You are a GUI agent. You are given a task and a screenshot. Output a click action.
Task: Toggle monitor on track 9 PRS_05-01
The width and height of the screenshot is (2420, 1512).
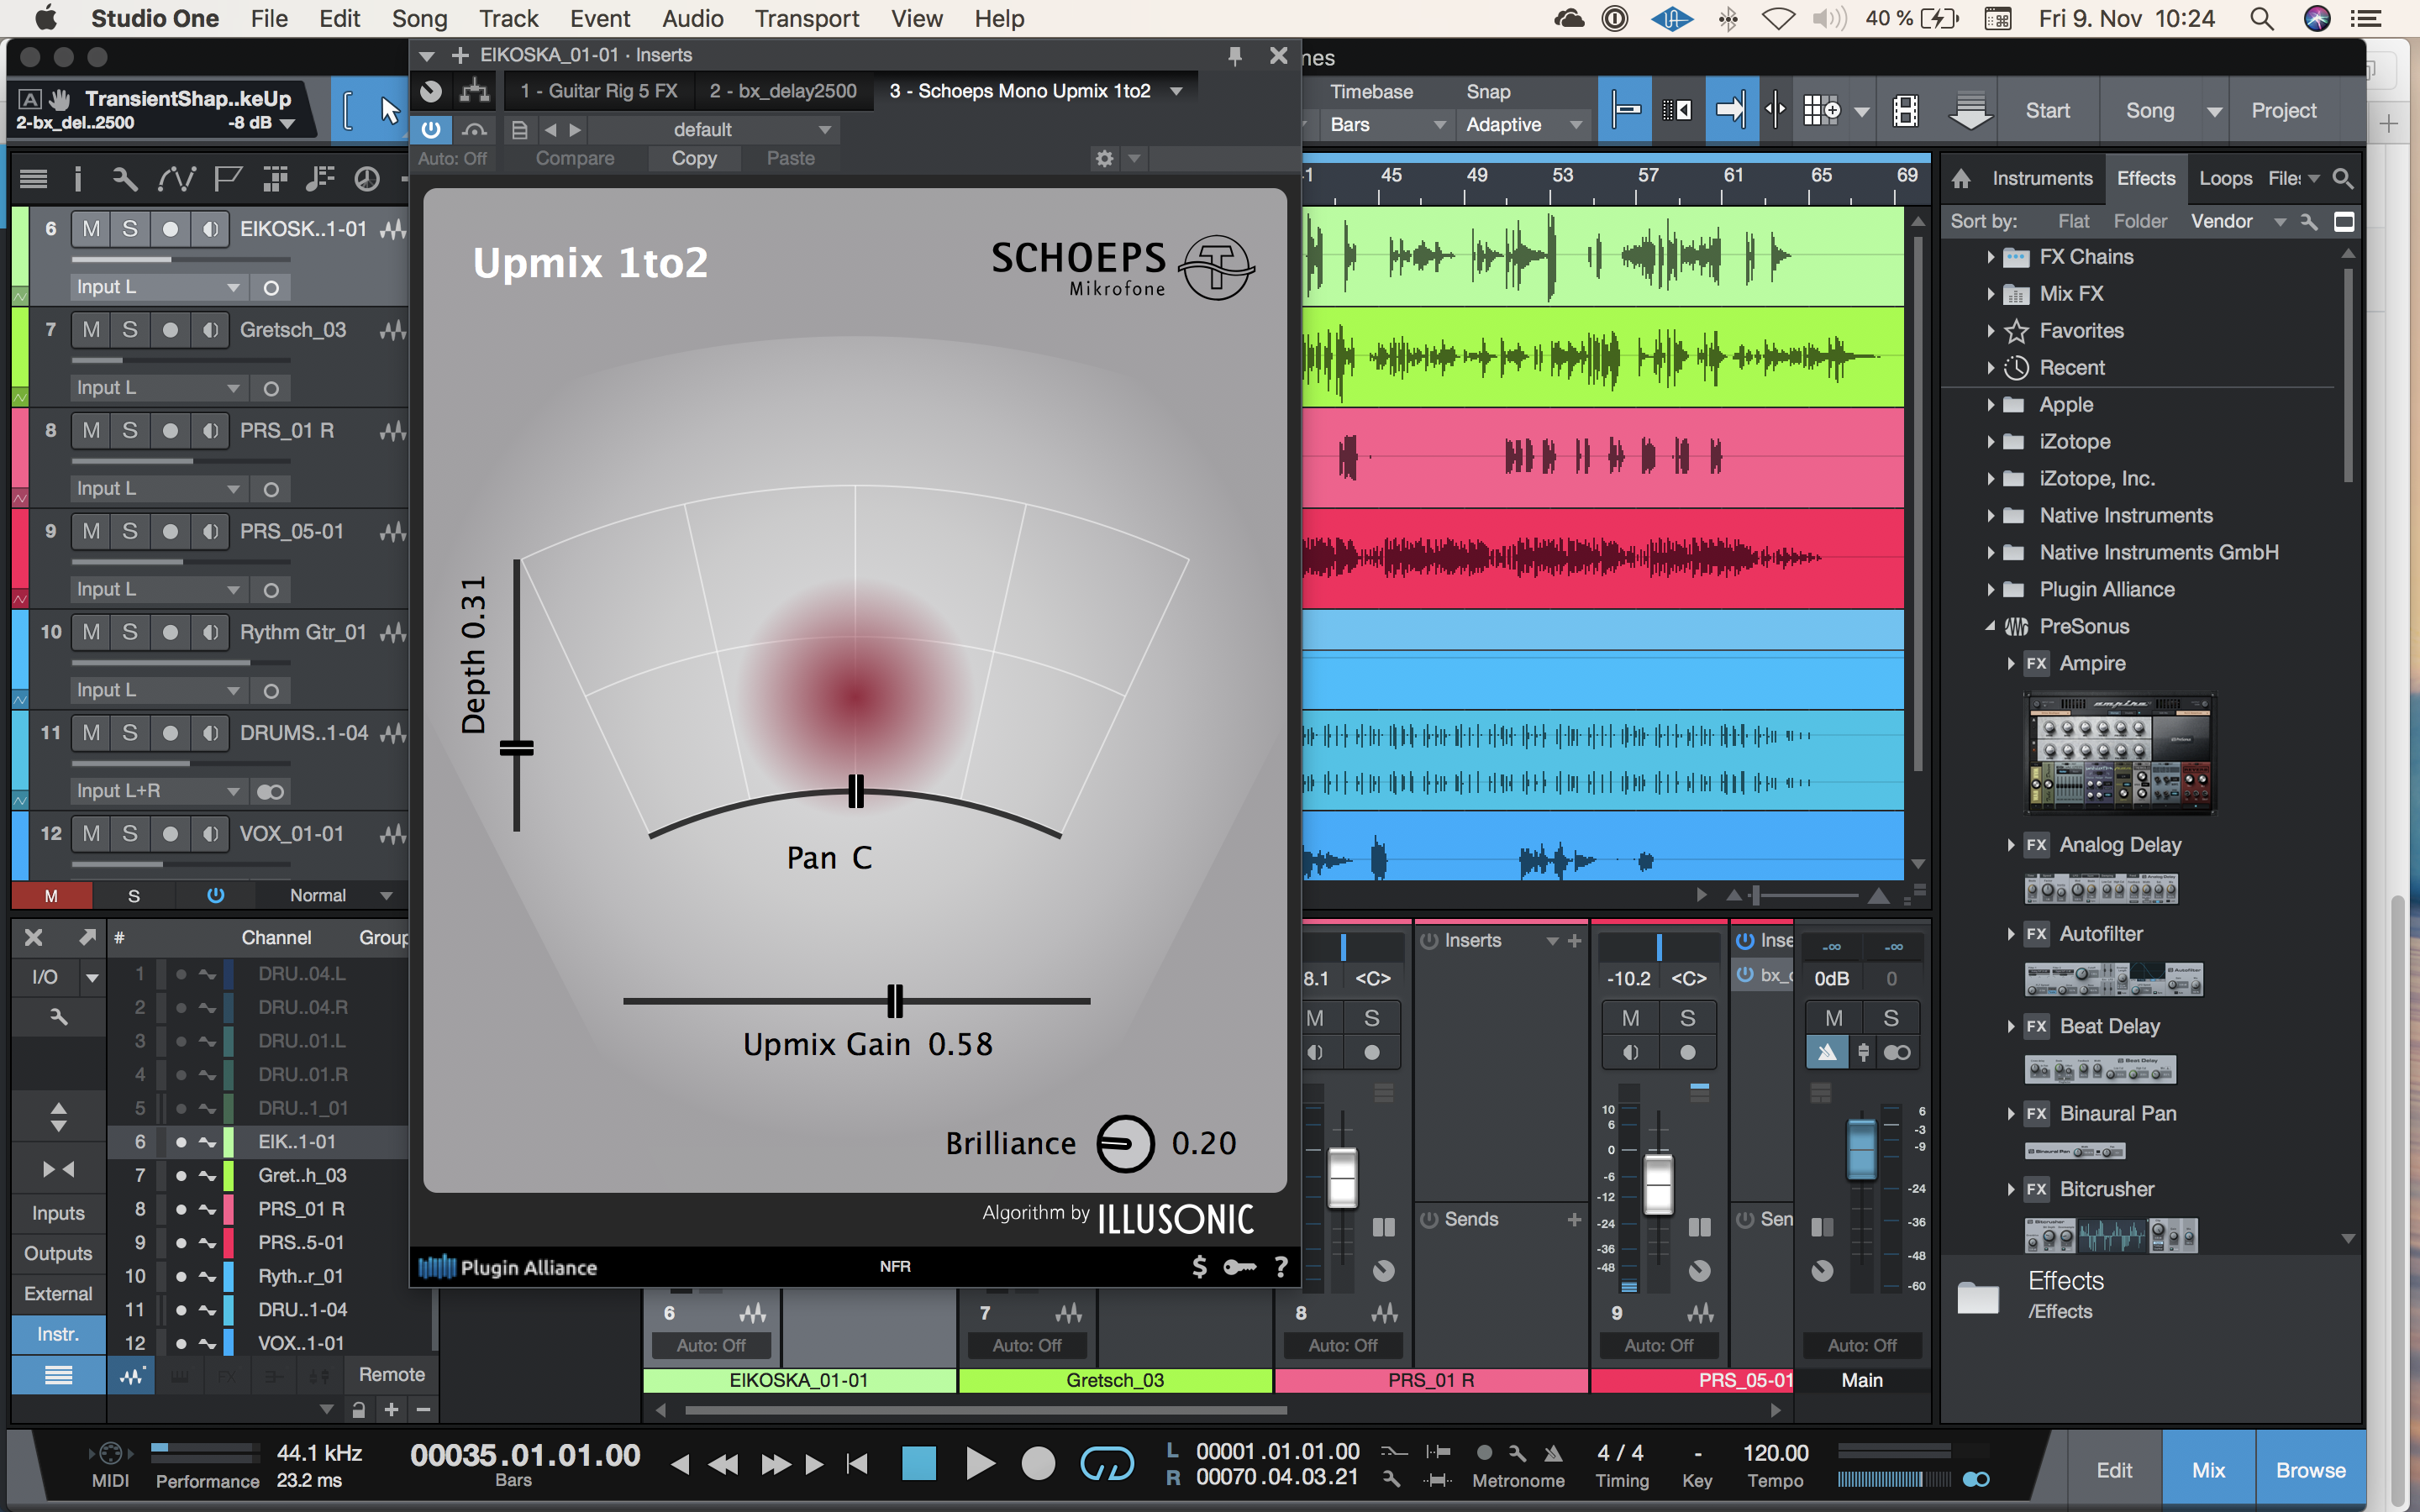[210, 532]
